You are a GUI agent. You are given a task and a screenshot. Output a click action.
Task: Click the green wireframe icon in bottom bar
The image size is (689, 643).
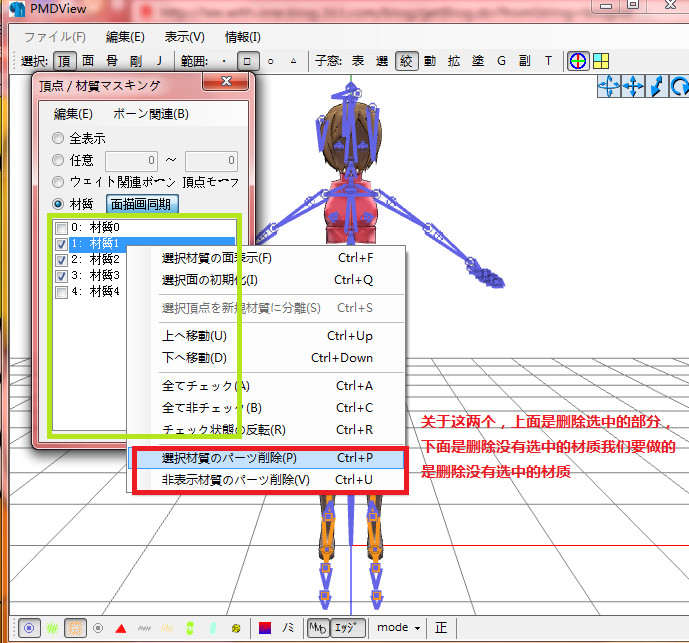click(52, 628)
